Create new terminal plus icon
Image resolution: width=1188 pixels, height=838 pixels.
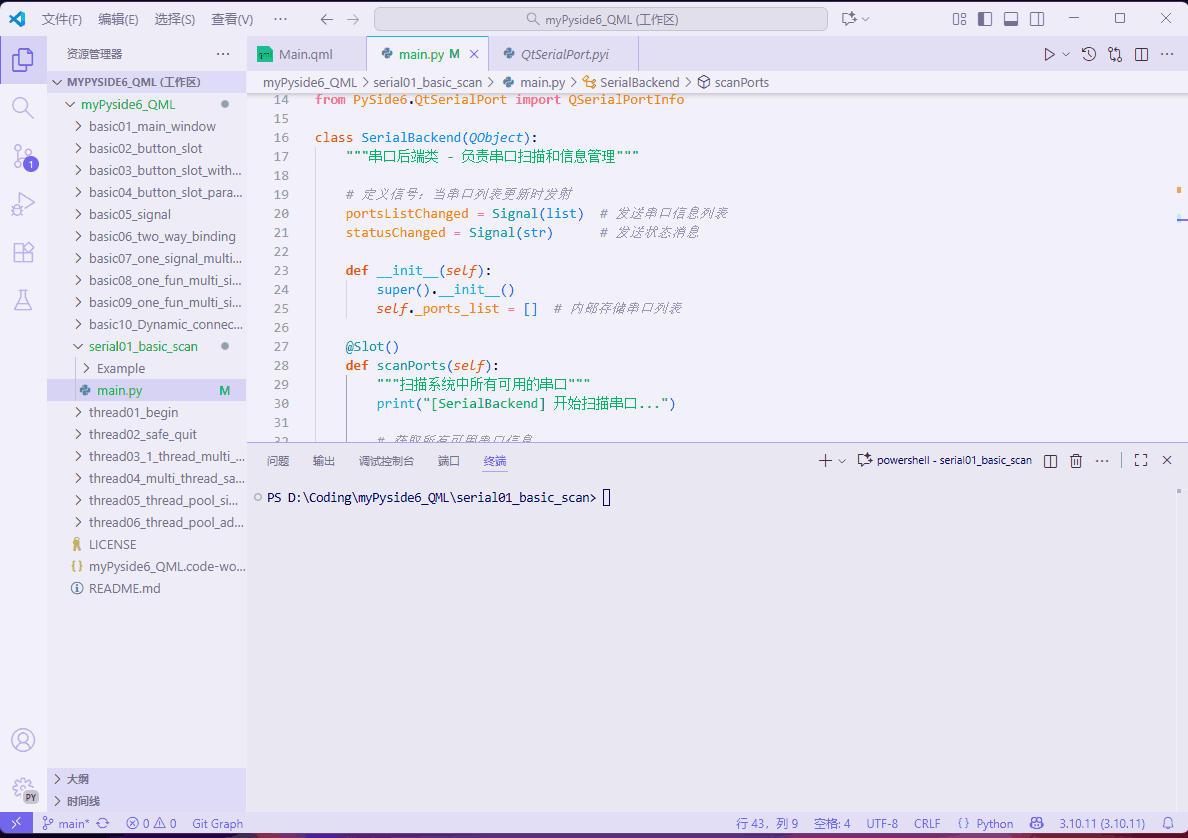tap(825, 461)
